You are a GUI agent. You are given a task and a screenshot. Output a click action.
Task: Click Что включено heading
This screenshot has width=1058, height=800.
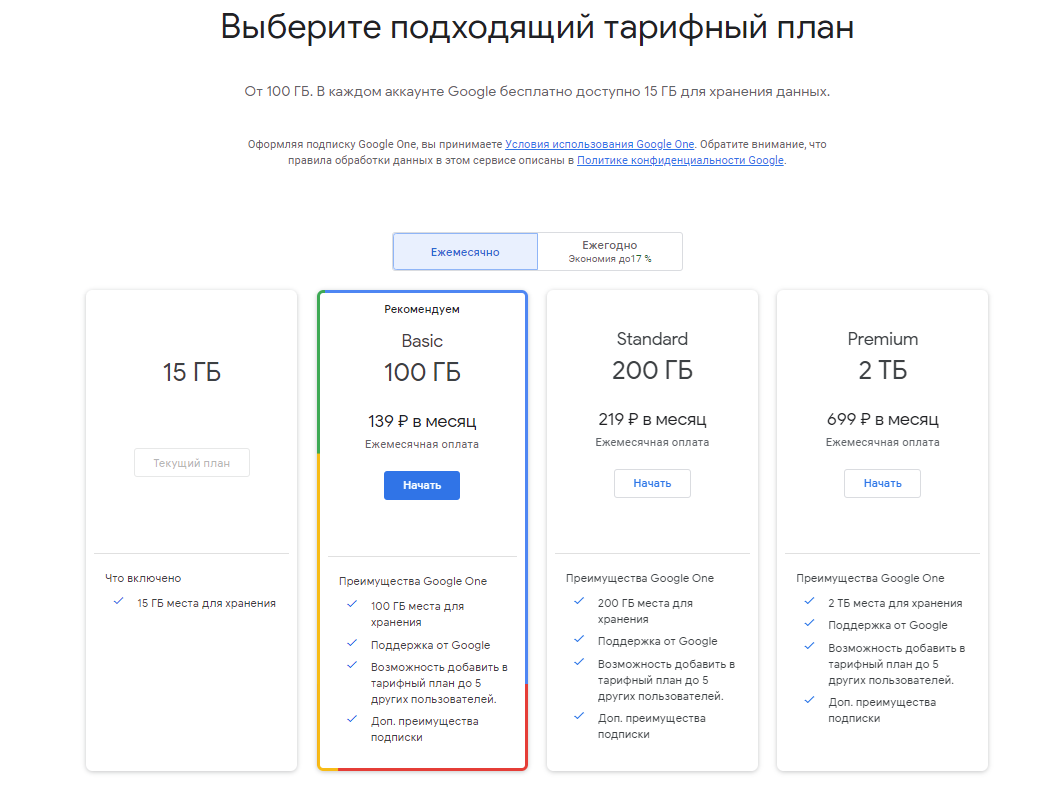pos(143,578)
